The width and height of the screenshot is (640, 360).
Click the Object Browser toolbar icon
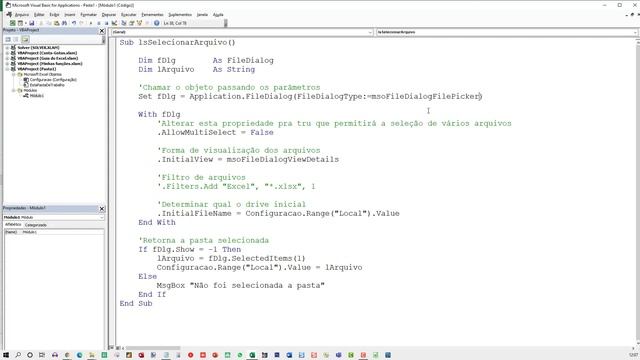139,23
